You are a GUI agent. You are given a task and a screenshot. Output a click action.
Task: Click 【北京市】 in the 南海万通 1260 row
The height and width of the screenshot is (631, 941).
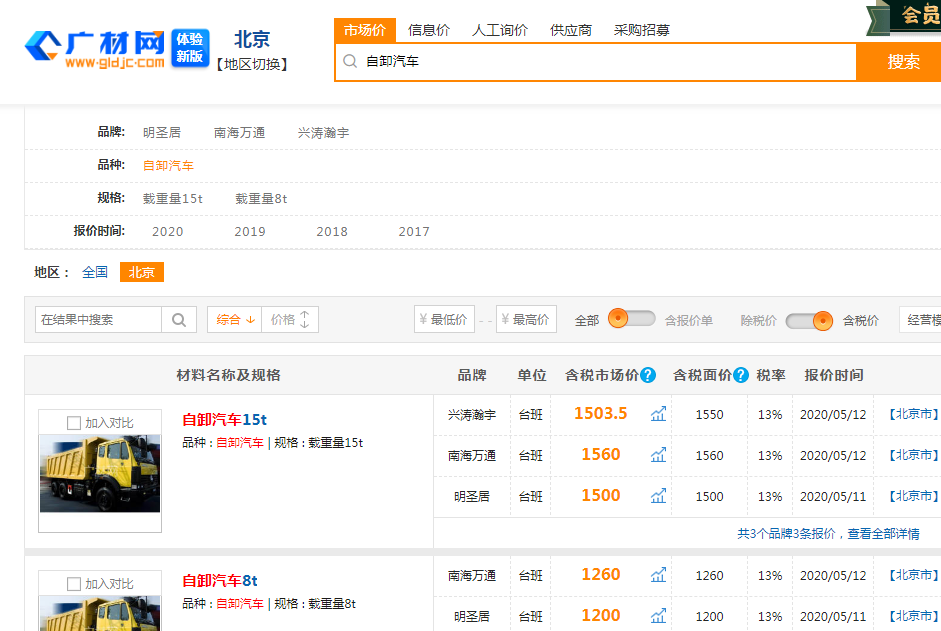pyautogui.click(x=913, y=575)
